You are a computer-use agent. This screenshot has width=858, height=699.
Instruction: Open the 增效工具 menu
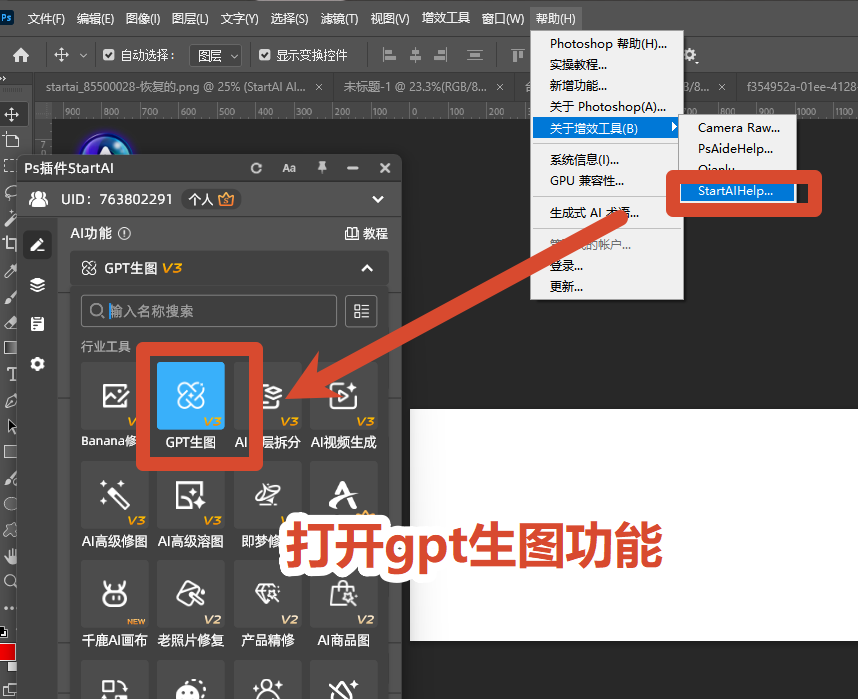pos(445,18)
